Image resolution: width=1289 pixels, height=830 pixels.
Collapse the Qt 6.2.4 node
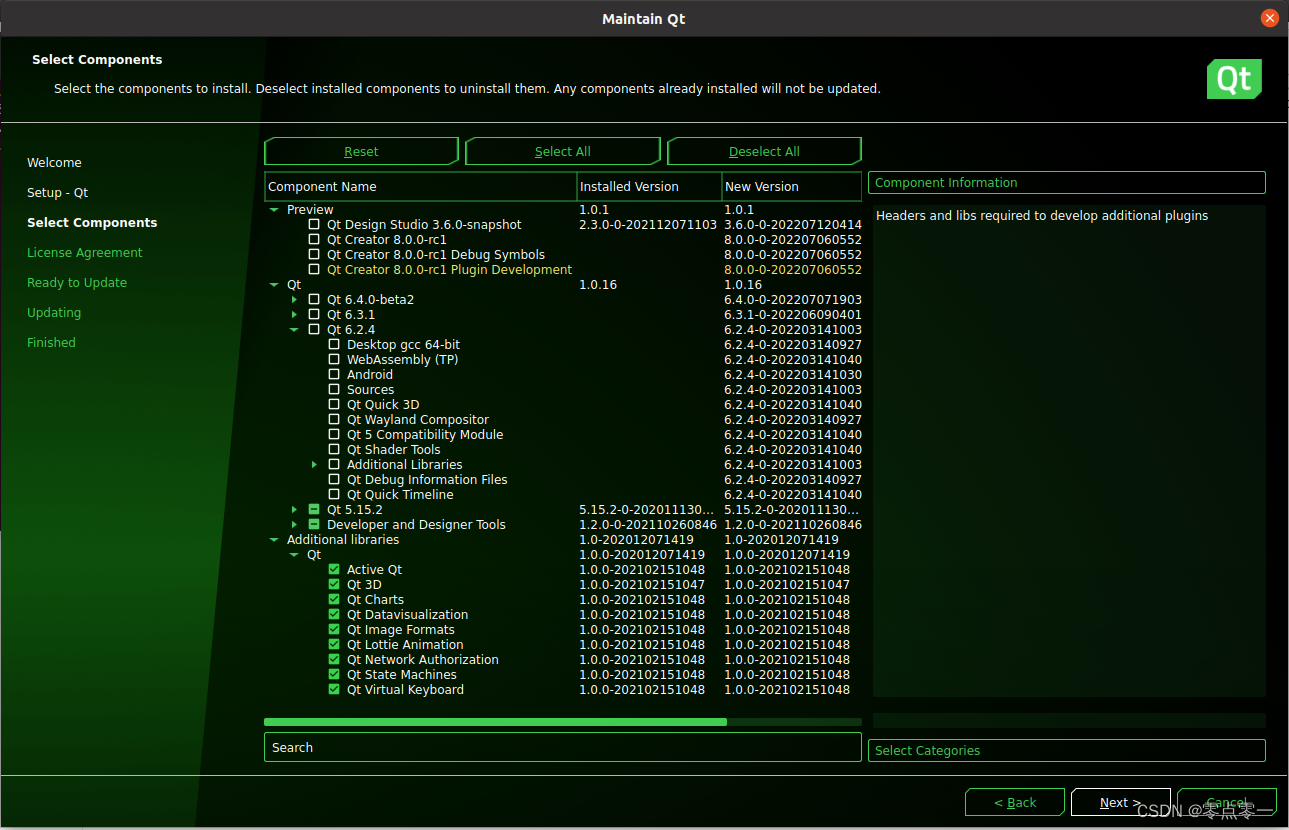tap(294, 330)
